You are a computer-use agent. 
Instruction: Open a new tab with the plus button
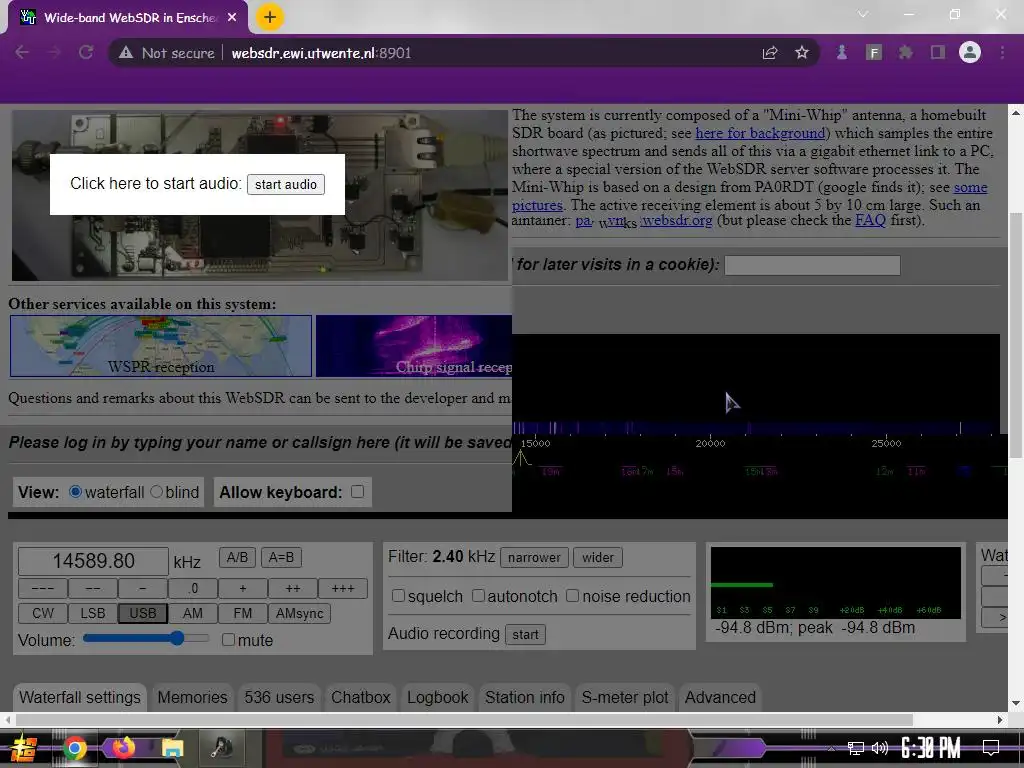(x=270, y=17)
